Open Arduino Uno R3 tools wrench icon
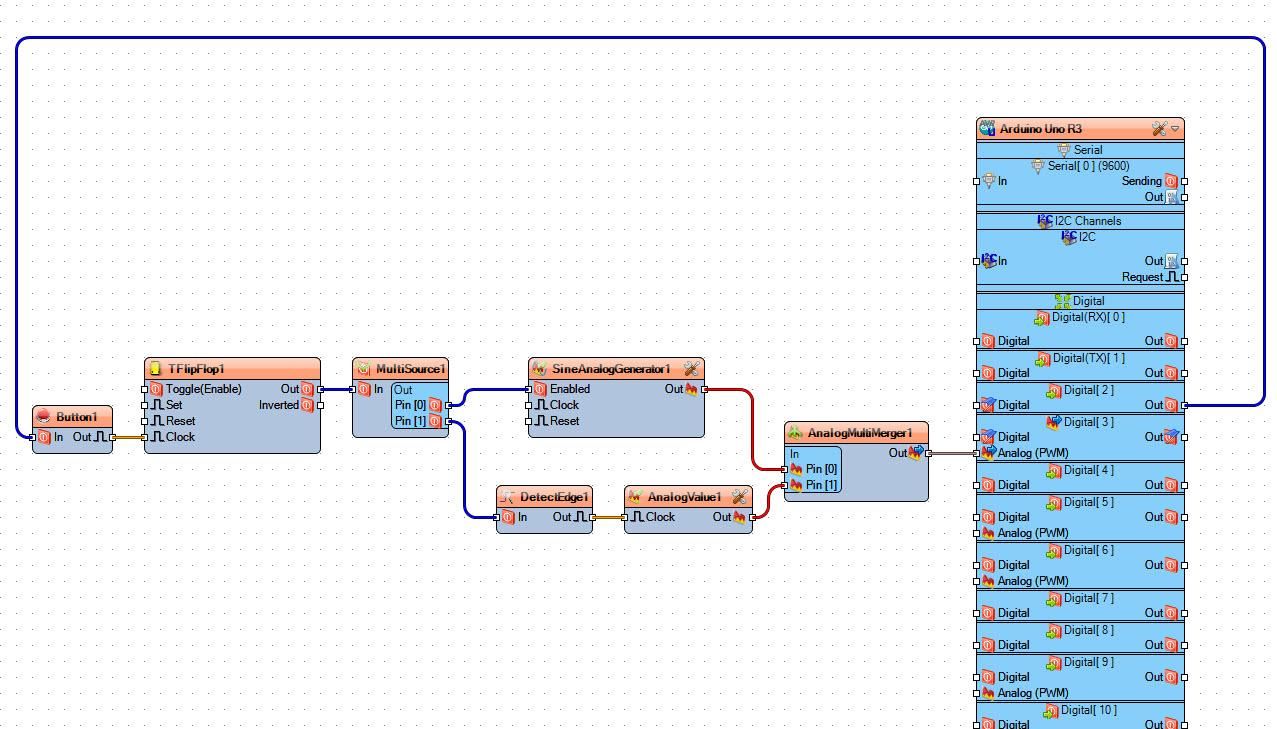This screenshot has height=729, width=1277. [x=1159, y=129]
